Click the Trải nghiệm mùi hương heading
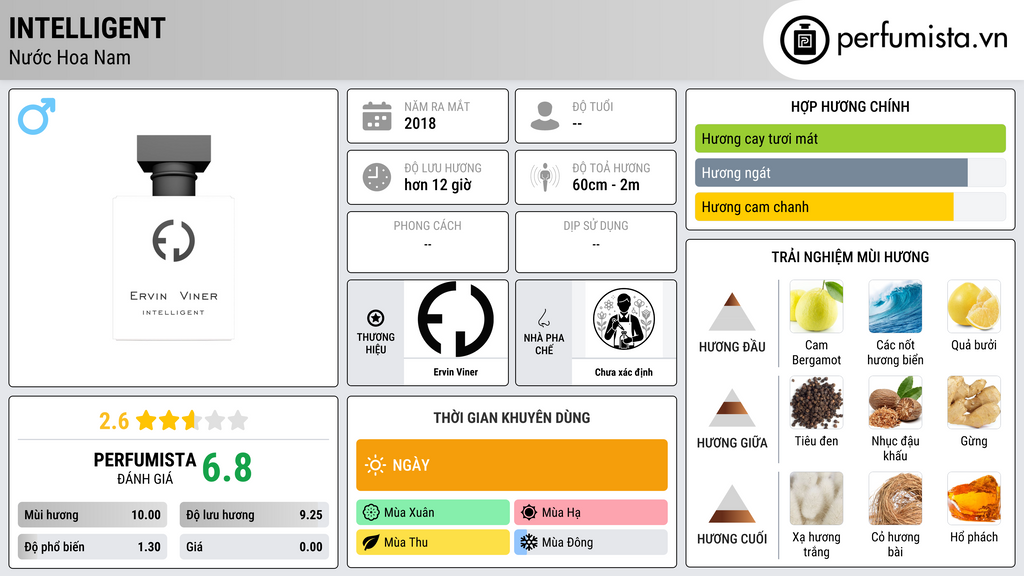This screenshot has height=576, width=1024. click(850, 257)
